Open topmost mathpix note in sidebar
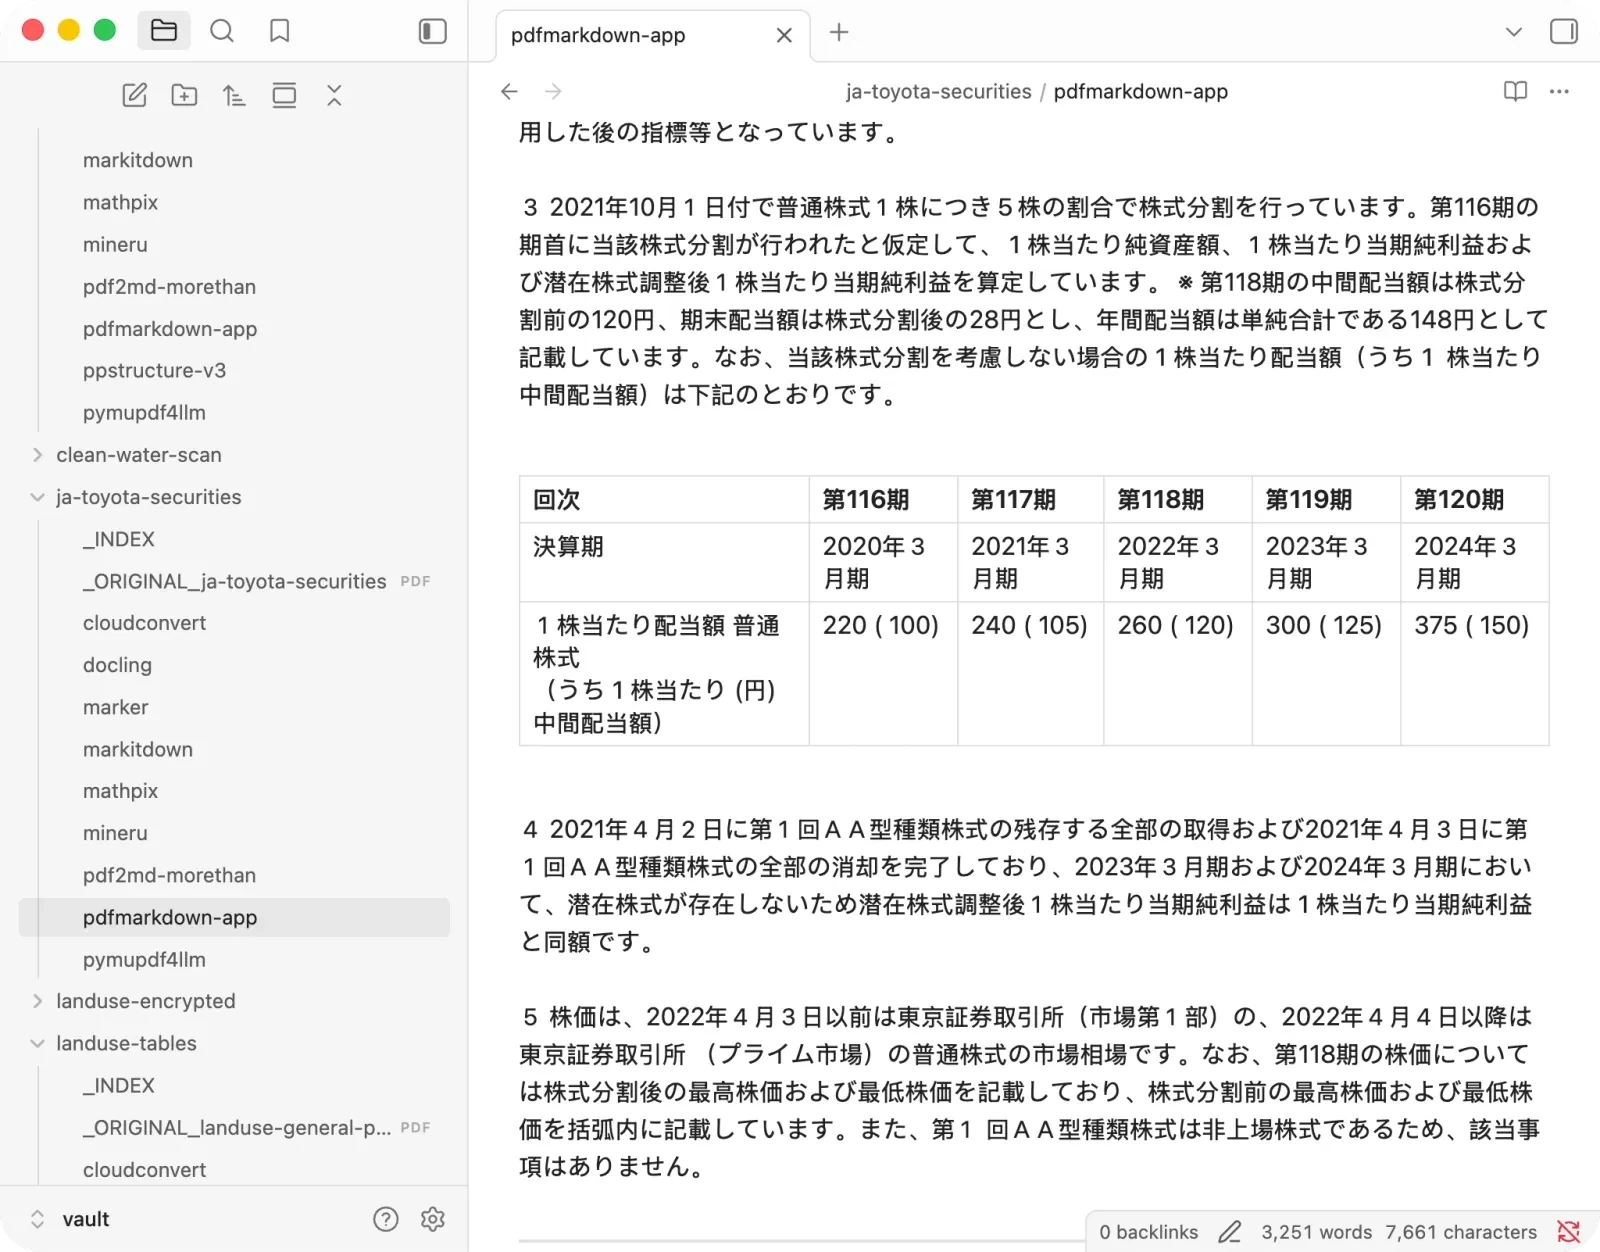This screenshot has height=1252, width=1600. (120, 202)
